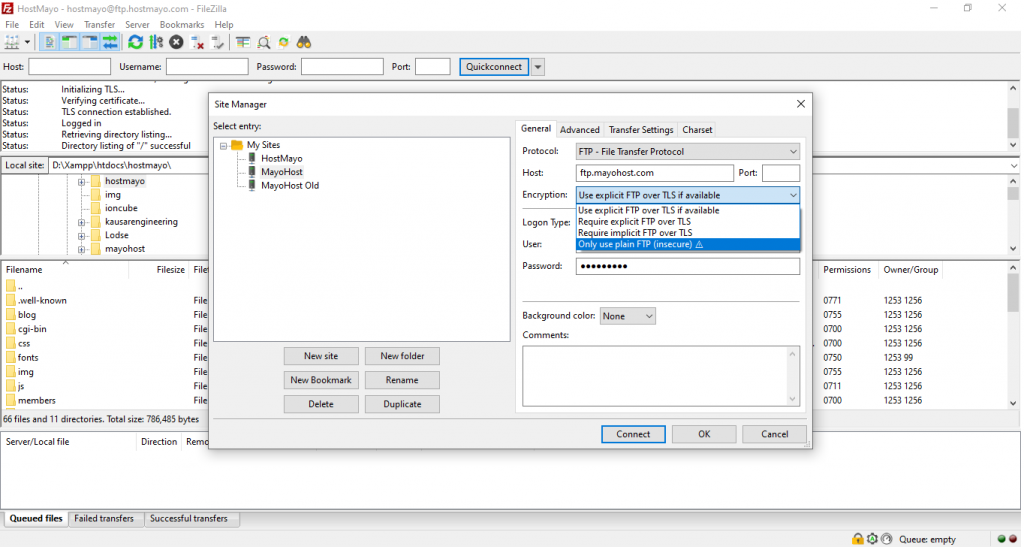Select the fonts folder icon
1024x547 pixels.
click(x=10, y=358)
